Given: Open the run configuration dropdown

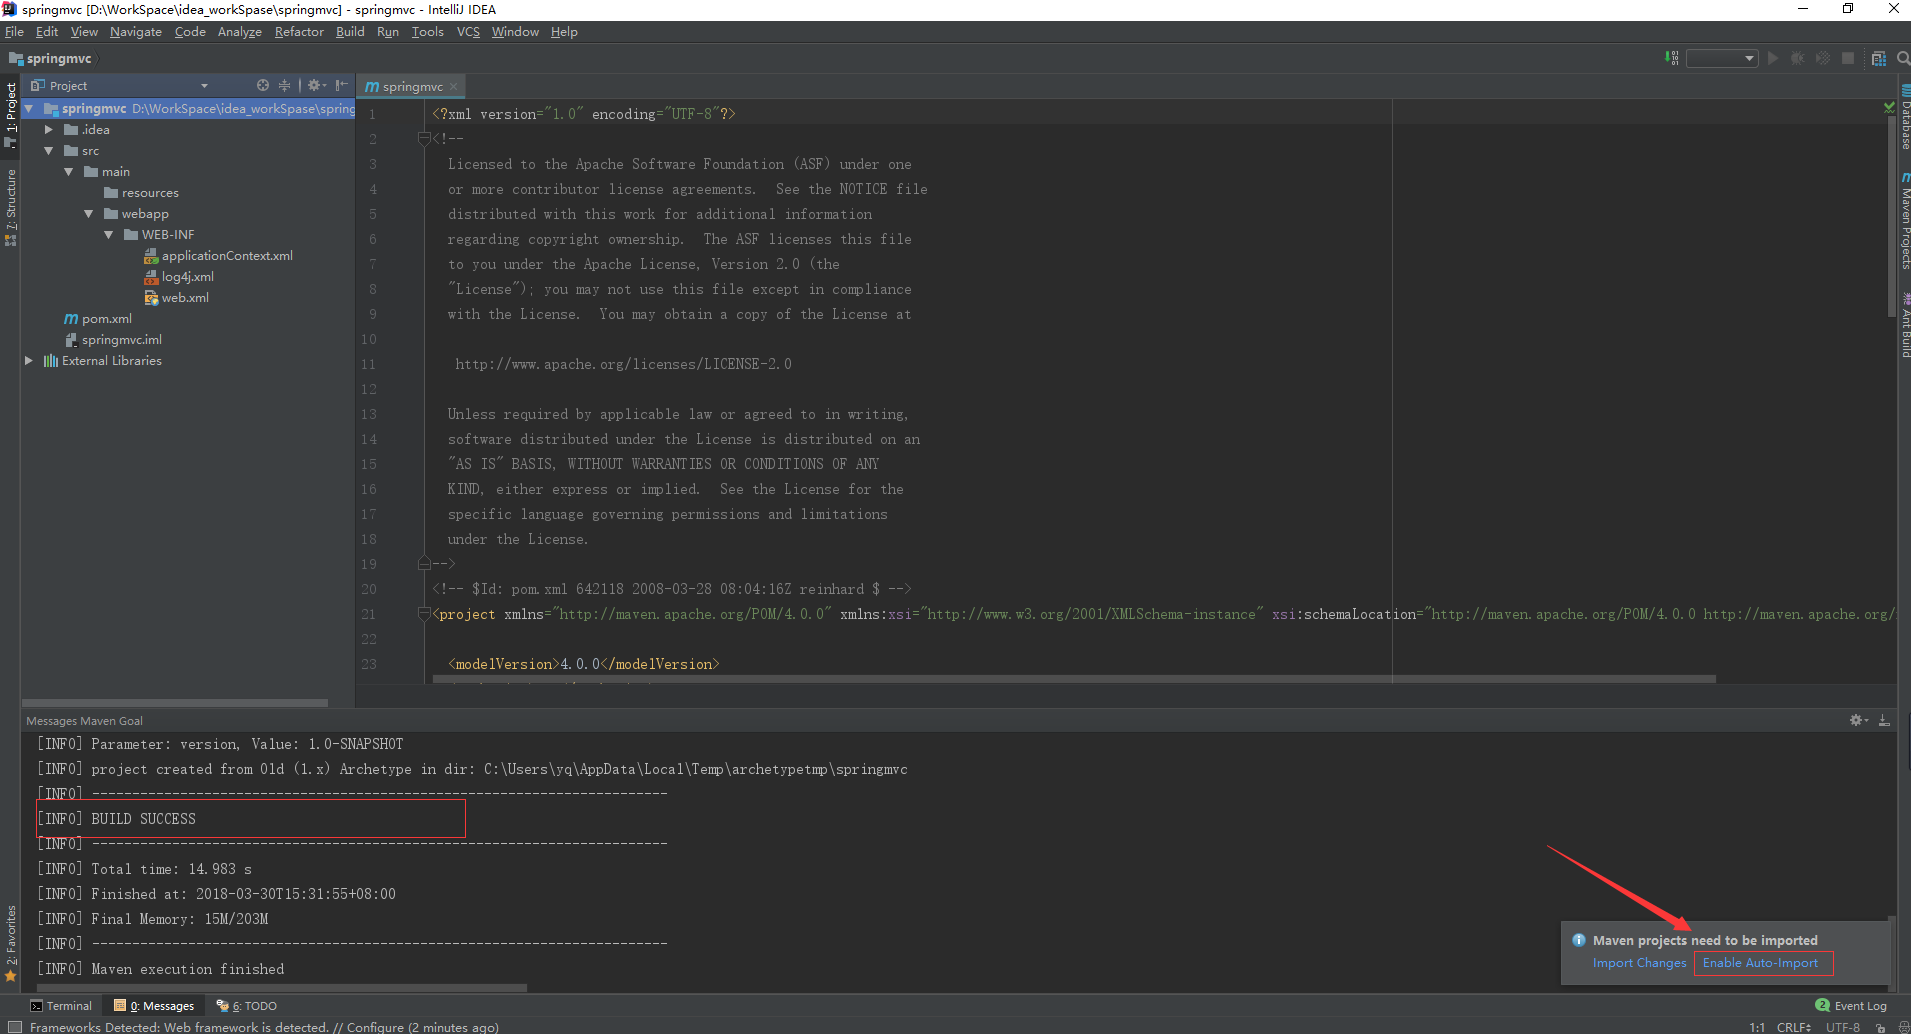Looking at the screenshot, I should coord(1721,58).
